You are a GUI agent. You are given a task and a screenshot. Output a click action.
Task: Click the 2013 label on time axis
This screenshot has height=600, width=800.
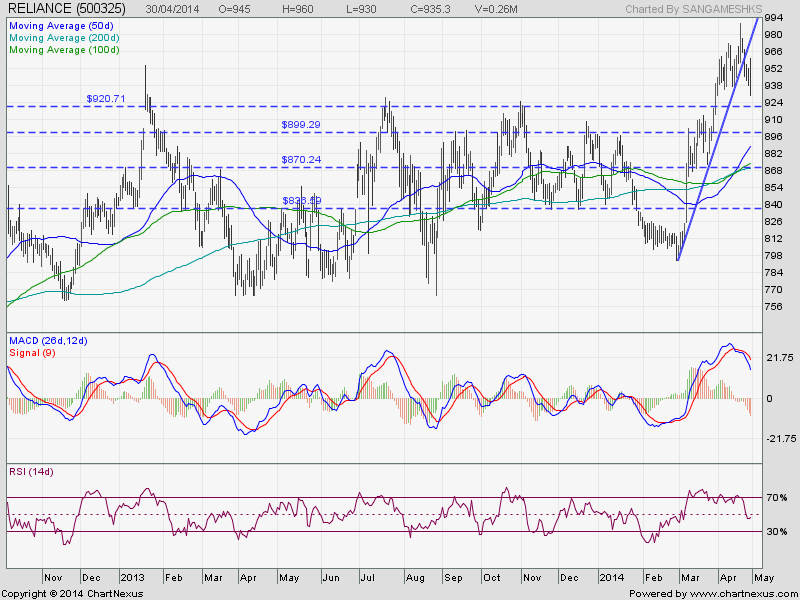point(133,578)
